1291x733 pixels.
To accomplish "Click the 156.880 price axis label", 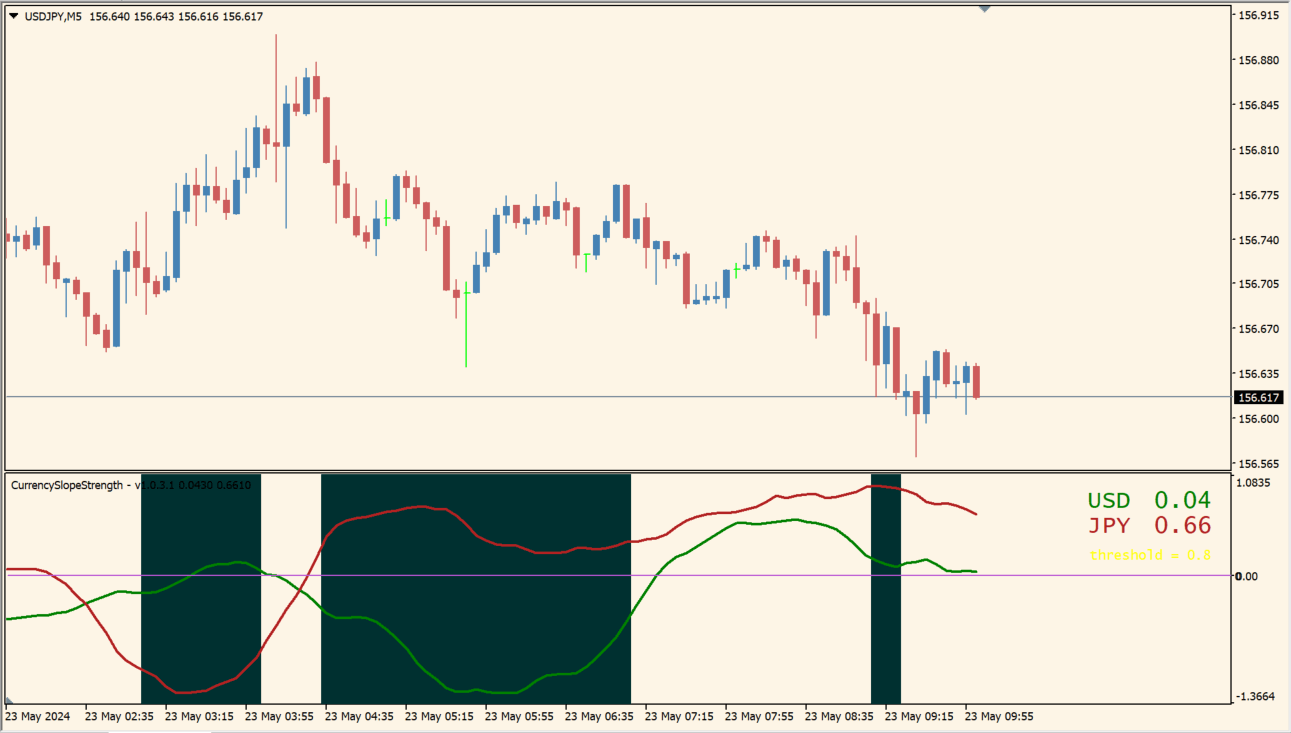I will click(1258, 61).
